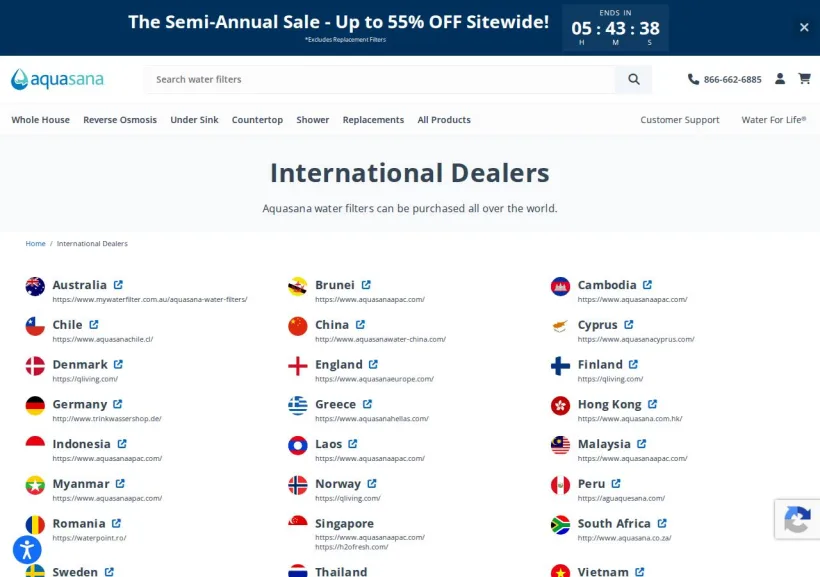Screen dimensions: 820x577
Task: Click the Aquasana logo
Action: click(58, 80)
